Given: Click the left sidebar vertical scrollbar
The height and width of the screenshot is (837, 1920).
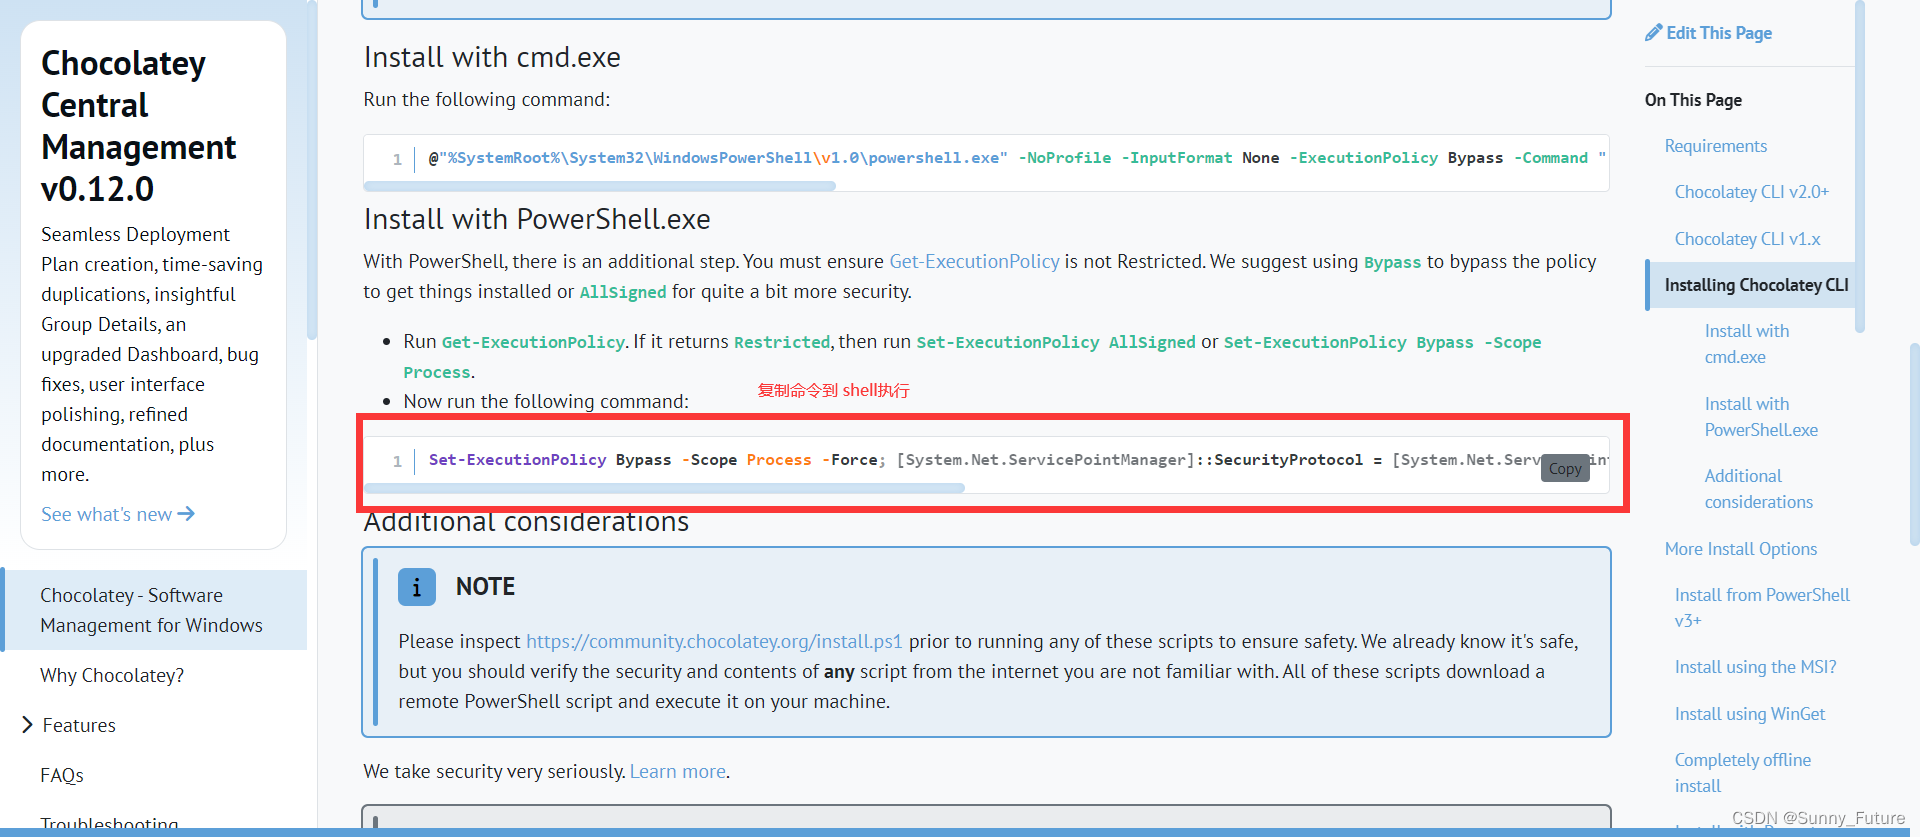Looking at the screenshot, I should (312, 170).
